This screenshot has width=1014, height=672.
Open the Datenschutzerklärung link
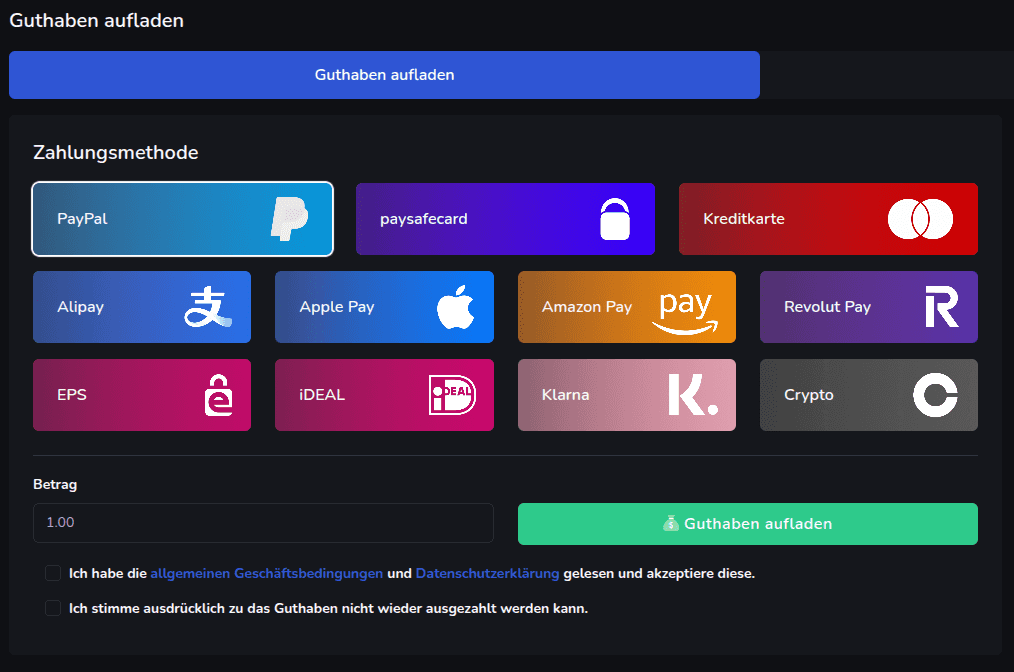point(487,573)
